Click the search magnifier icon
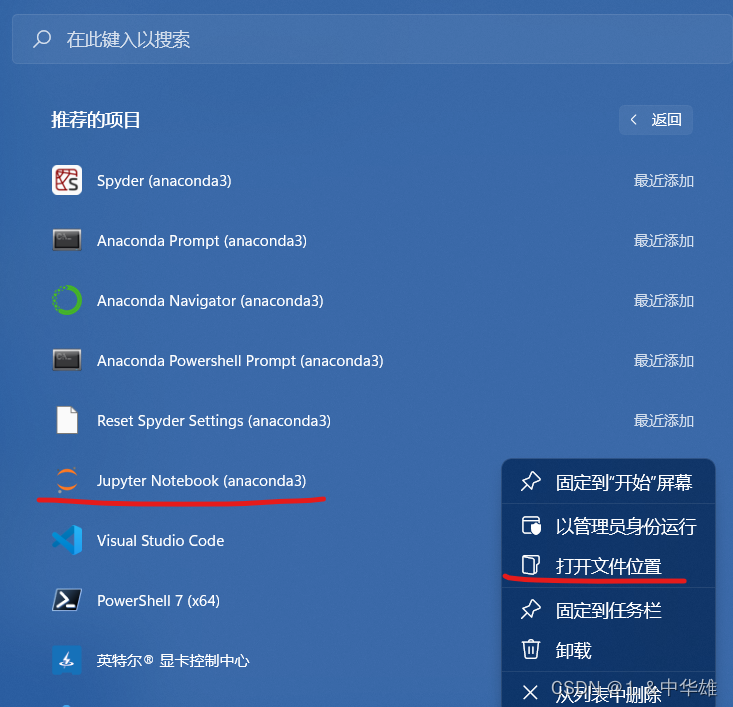 [42, 39]
